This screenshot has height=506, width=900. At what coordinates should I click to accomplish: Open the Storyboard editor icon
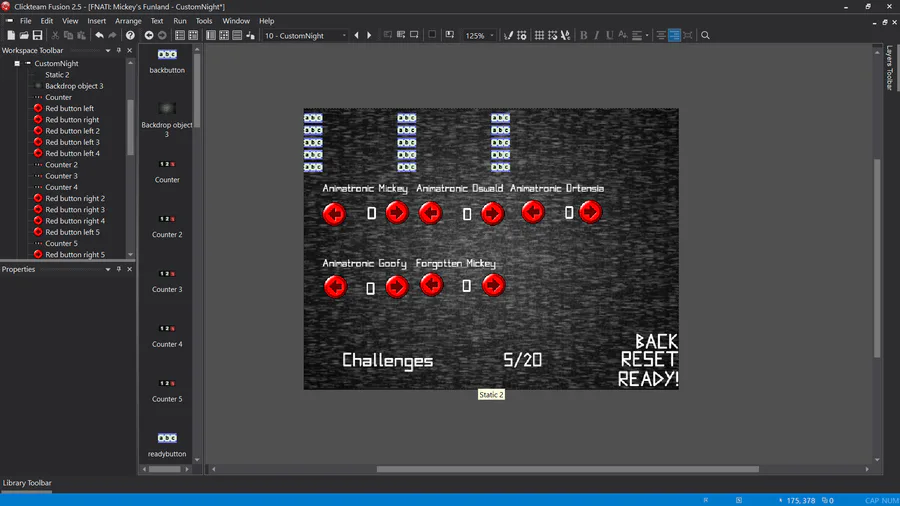coord(180,36)
